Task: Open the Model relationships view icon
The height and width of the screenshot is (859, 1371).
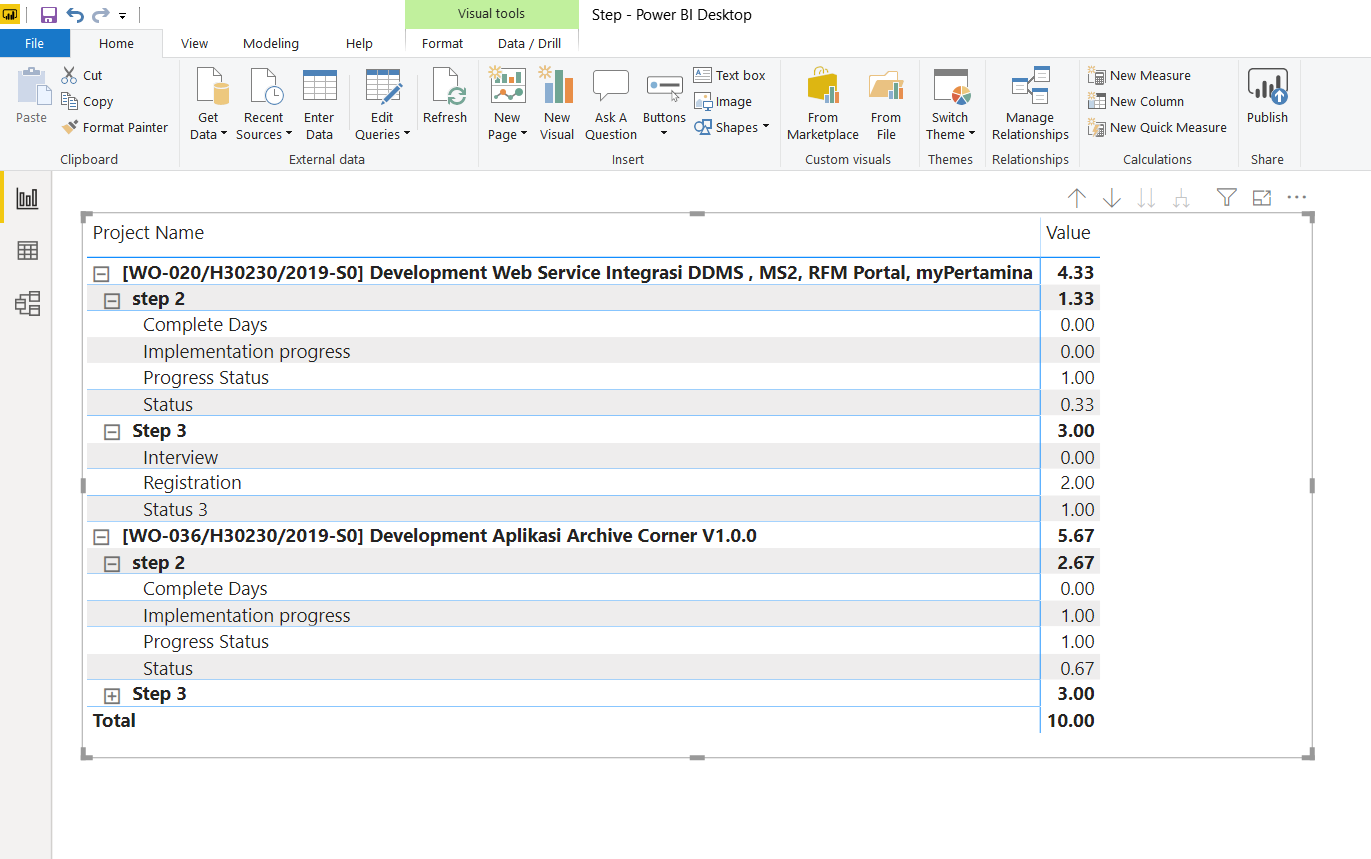Action: pos(27,304)
